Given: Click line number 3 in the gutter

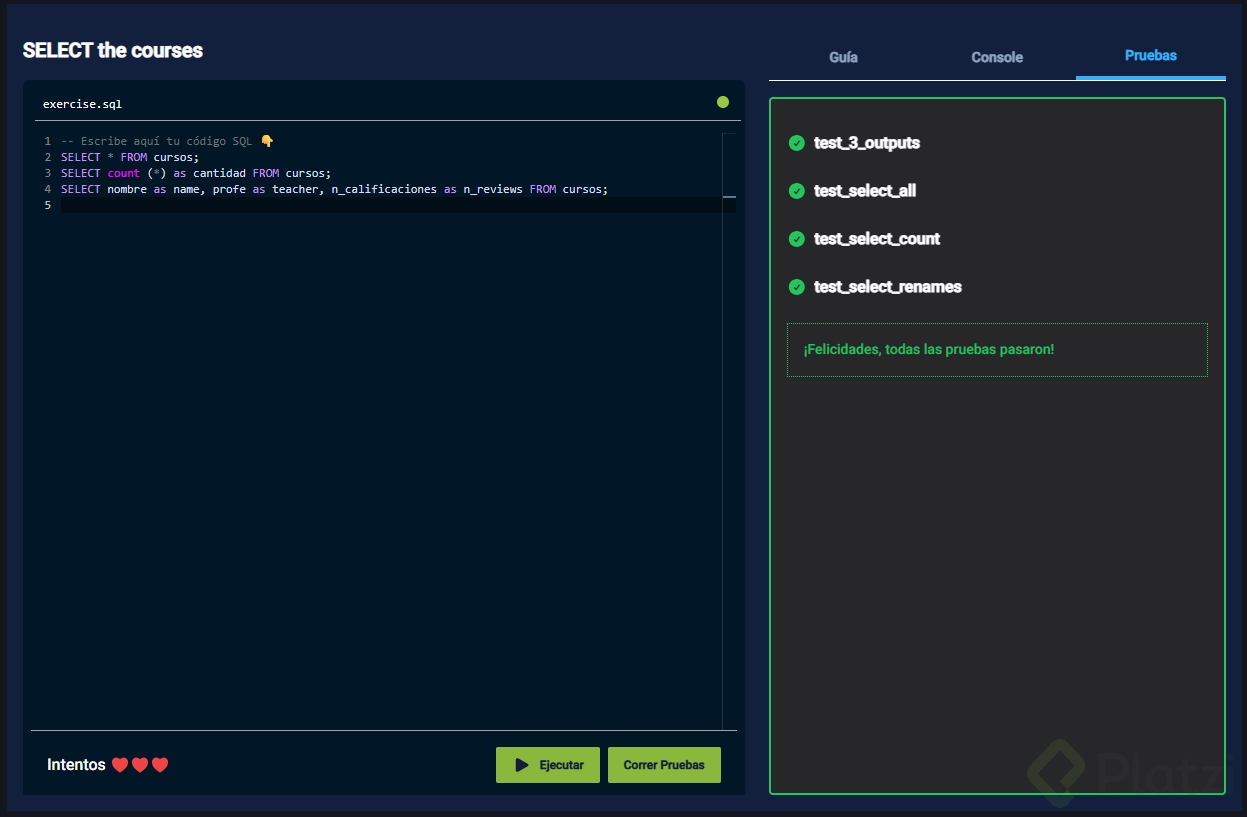Looking at the screenshot, I should pos(47,173).
